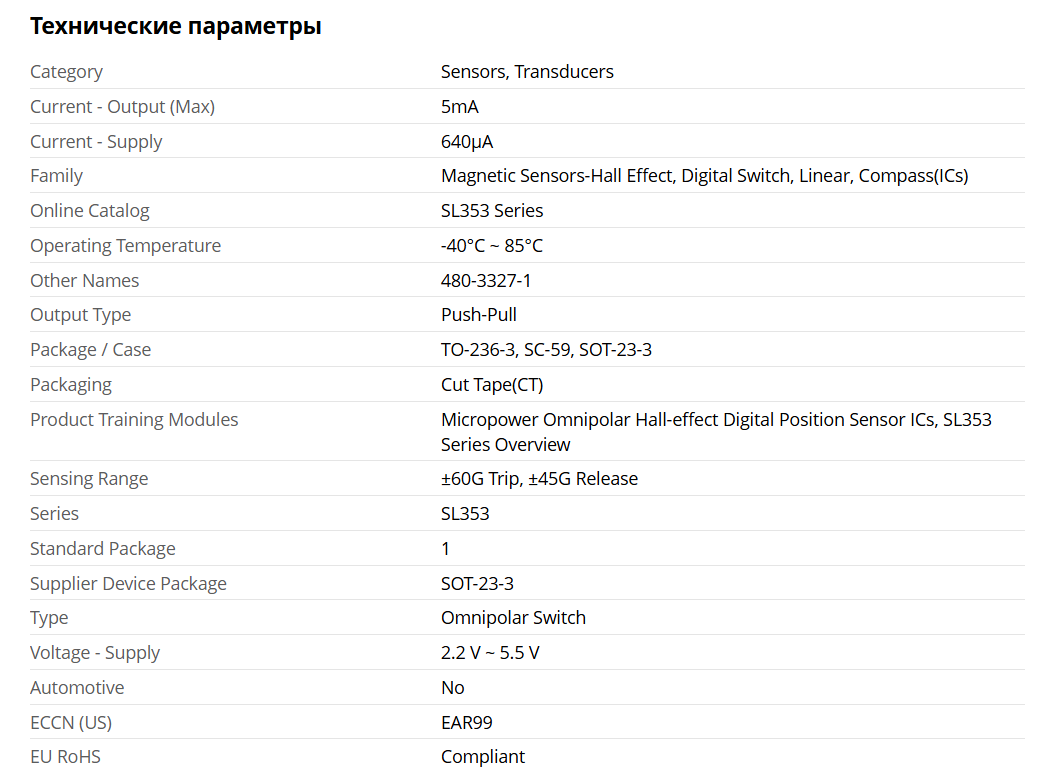Click the "Omnipolar Switch" type value
Screen dimensions: 1038x773
[x=513, y=618]
